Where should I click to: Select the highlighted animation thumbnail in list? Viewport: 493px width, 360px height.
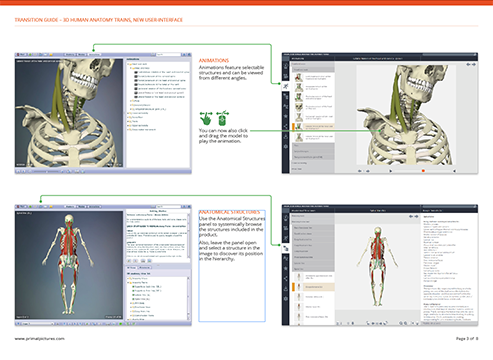pyautogui.click(x=299, y=127)
